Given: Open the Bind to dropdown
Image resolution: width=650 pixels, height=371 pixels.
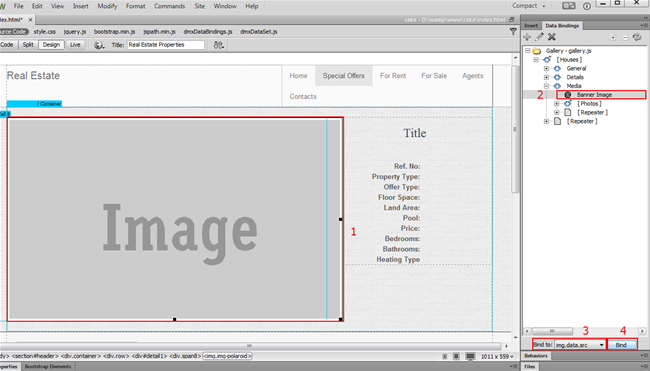Looking at the screenshot, I should [x=580, y=345].
